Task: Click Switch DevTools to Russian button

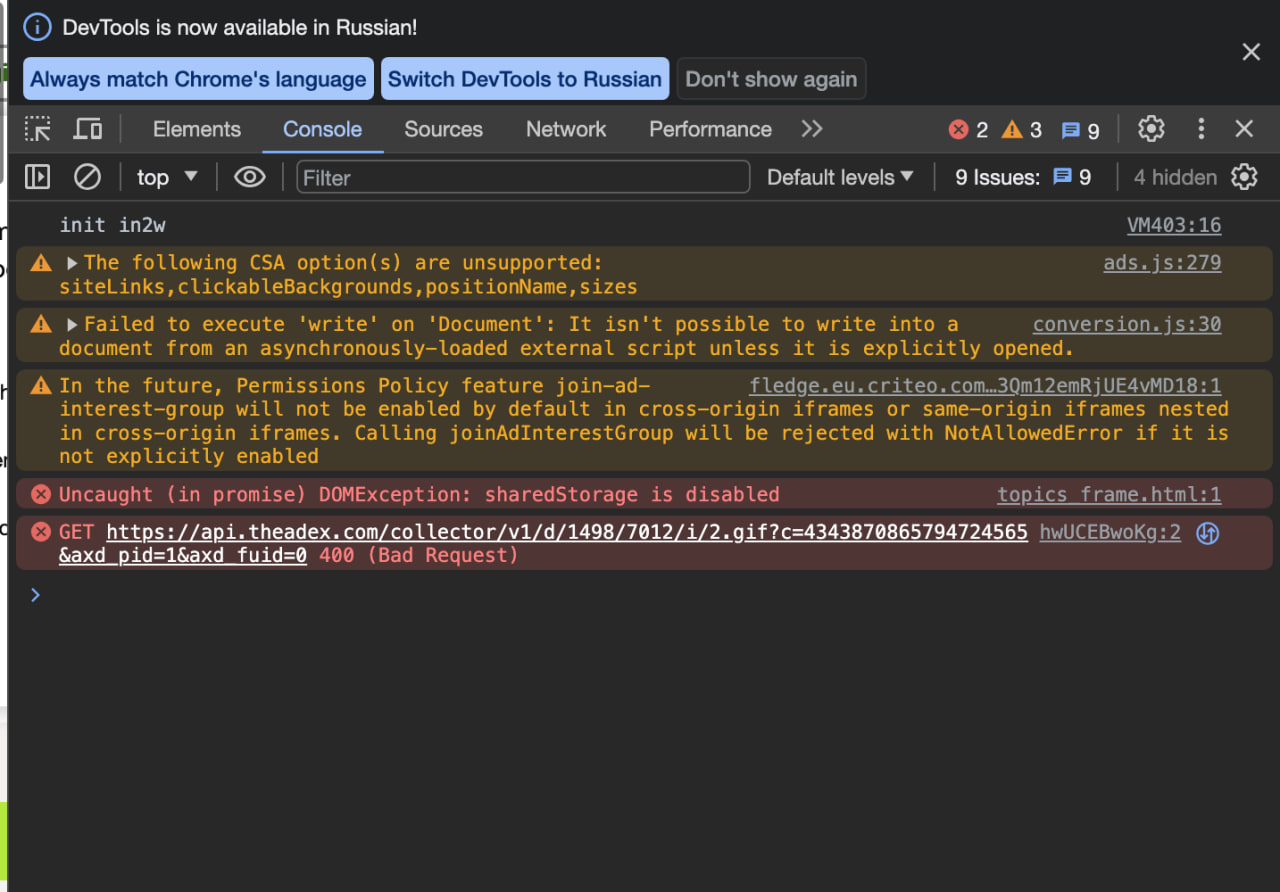Action: click(x=525, y=79)
